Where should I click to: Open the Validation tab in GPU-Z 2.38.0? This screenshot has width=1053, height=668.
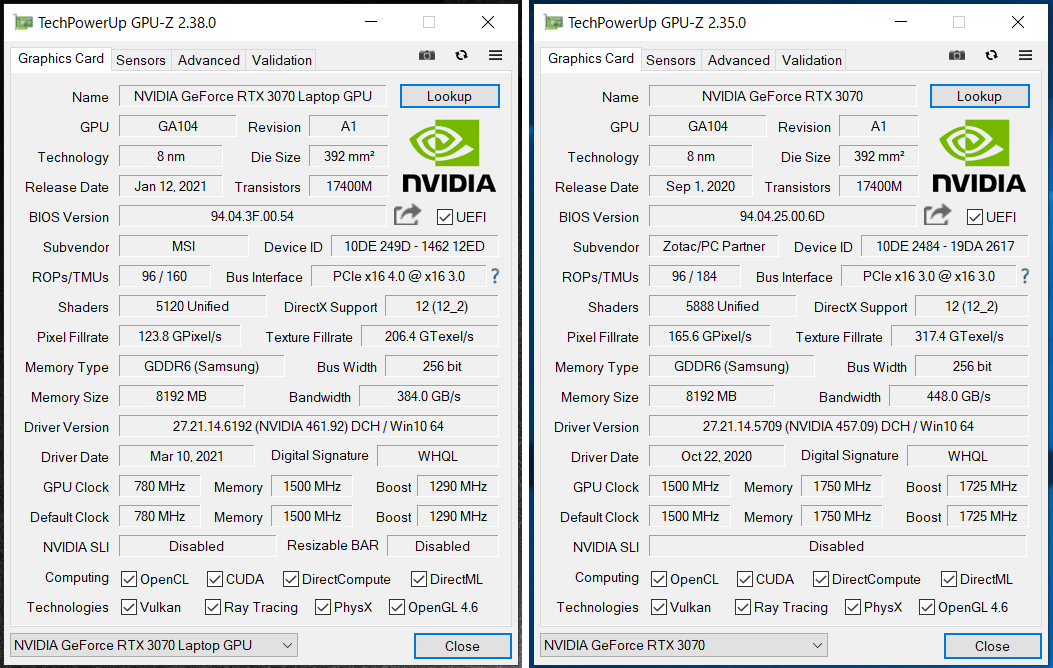click(282, 60)
